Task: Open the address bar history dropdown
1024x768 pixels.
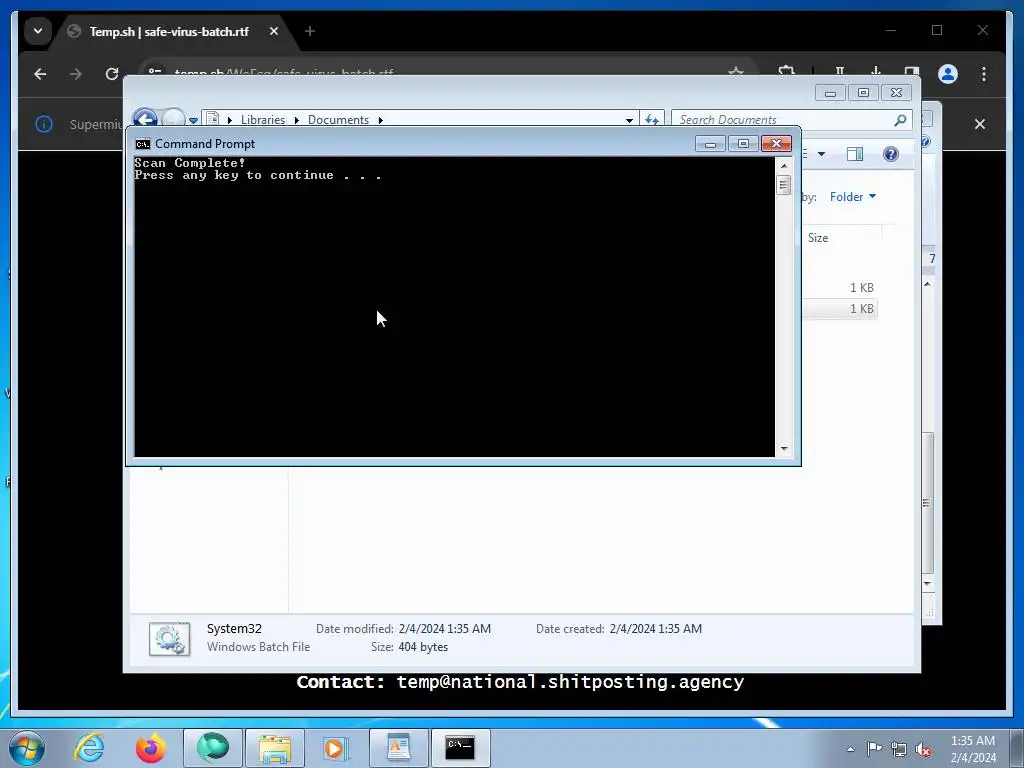Action: pos(629,120)
